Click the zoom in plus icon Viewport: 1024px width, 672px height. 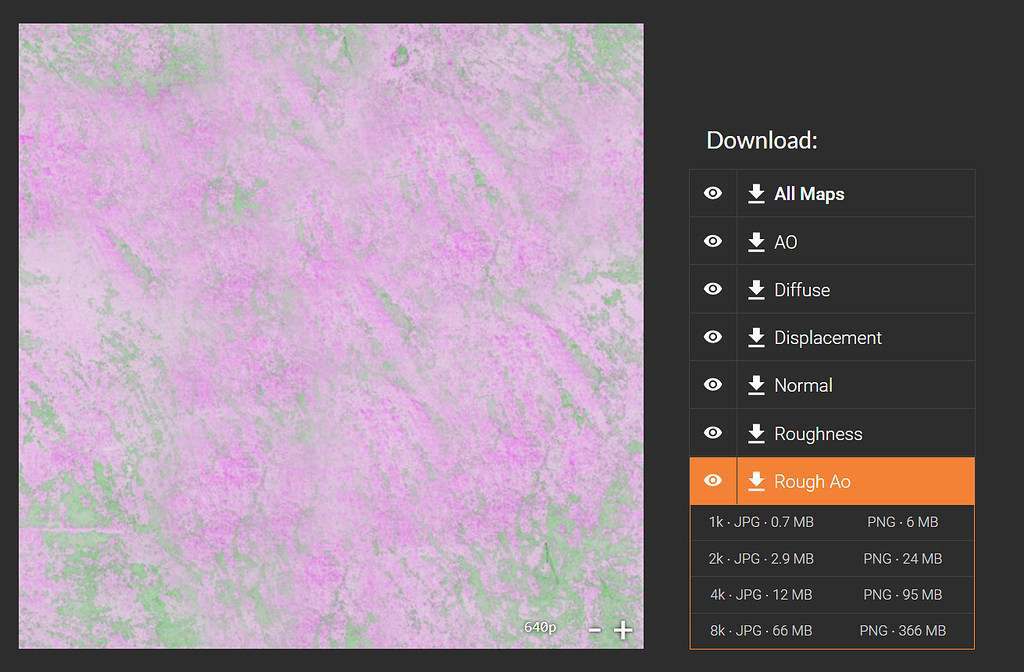pos(622,629)
